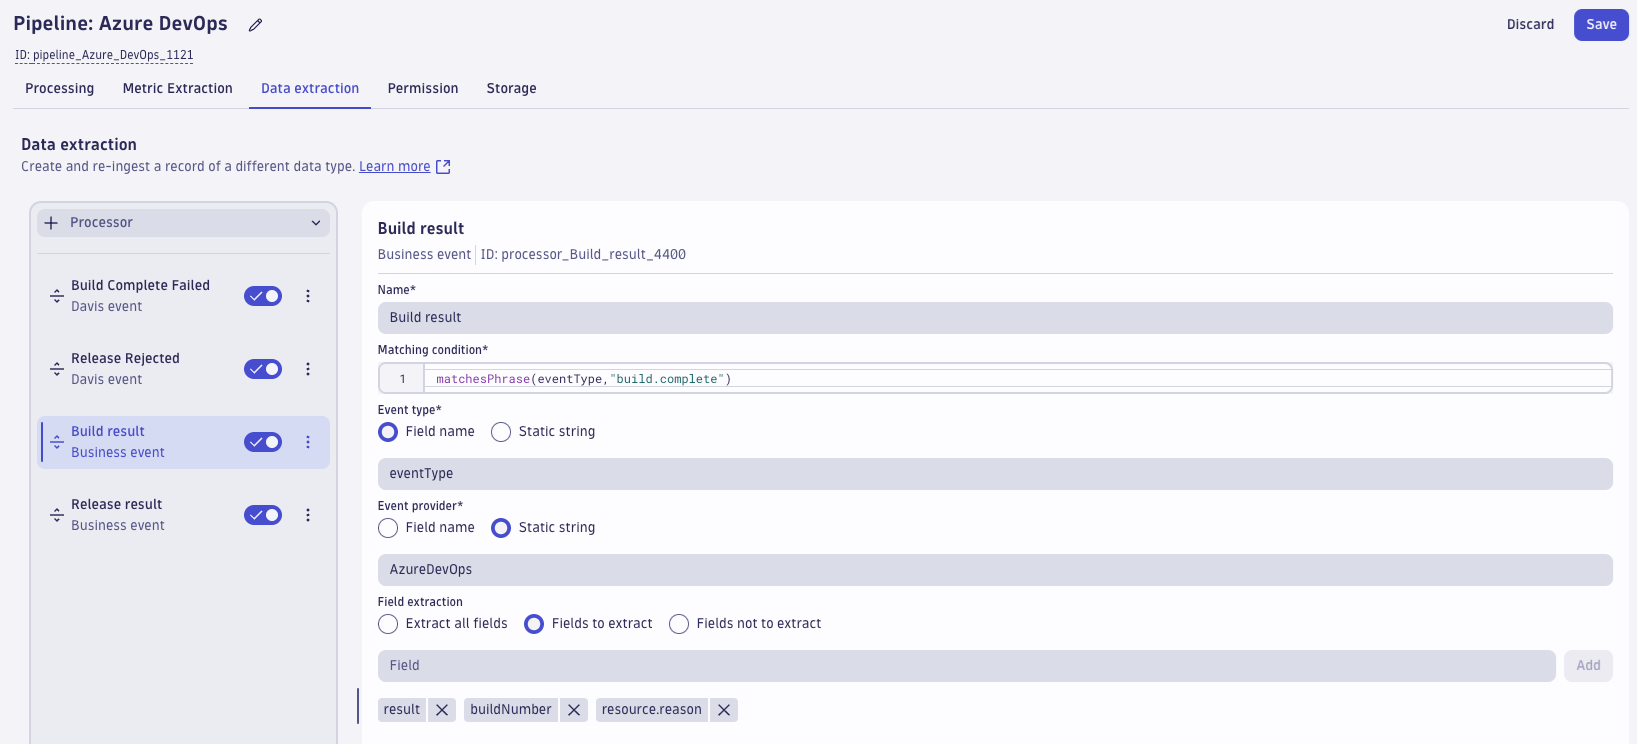
Task: Remove the resource.reason field tag
Action: point(724,710)
